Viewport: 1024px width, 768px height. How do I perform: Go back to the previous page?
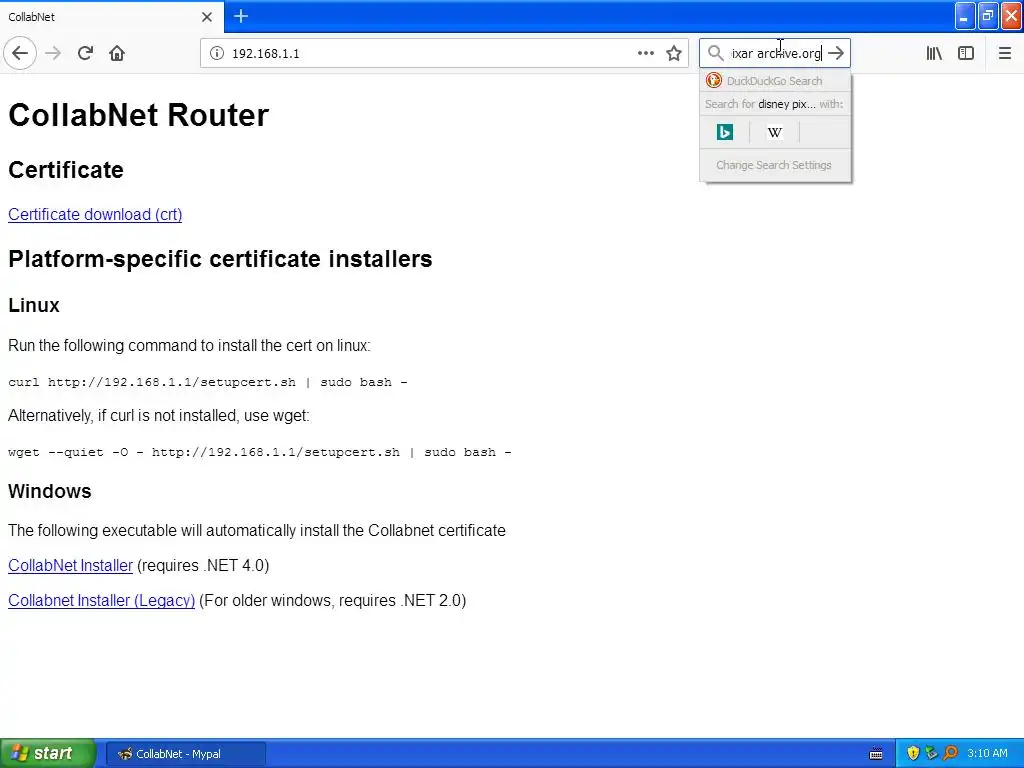click(20, 53)
